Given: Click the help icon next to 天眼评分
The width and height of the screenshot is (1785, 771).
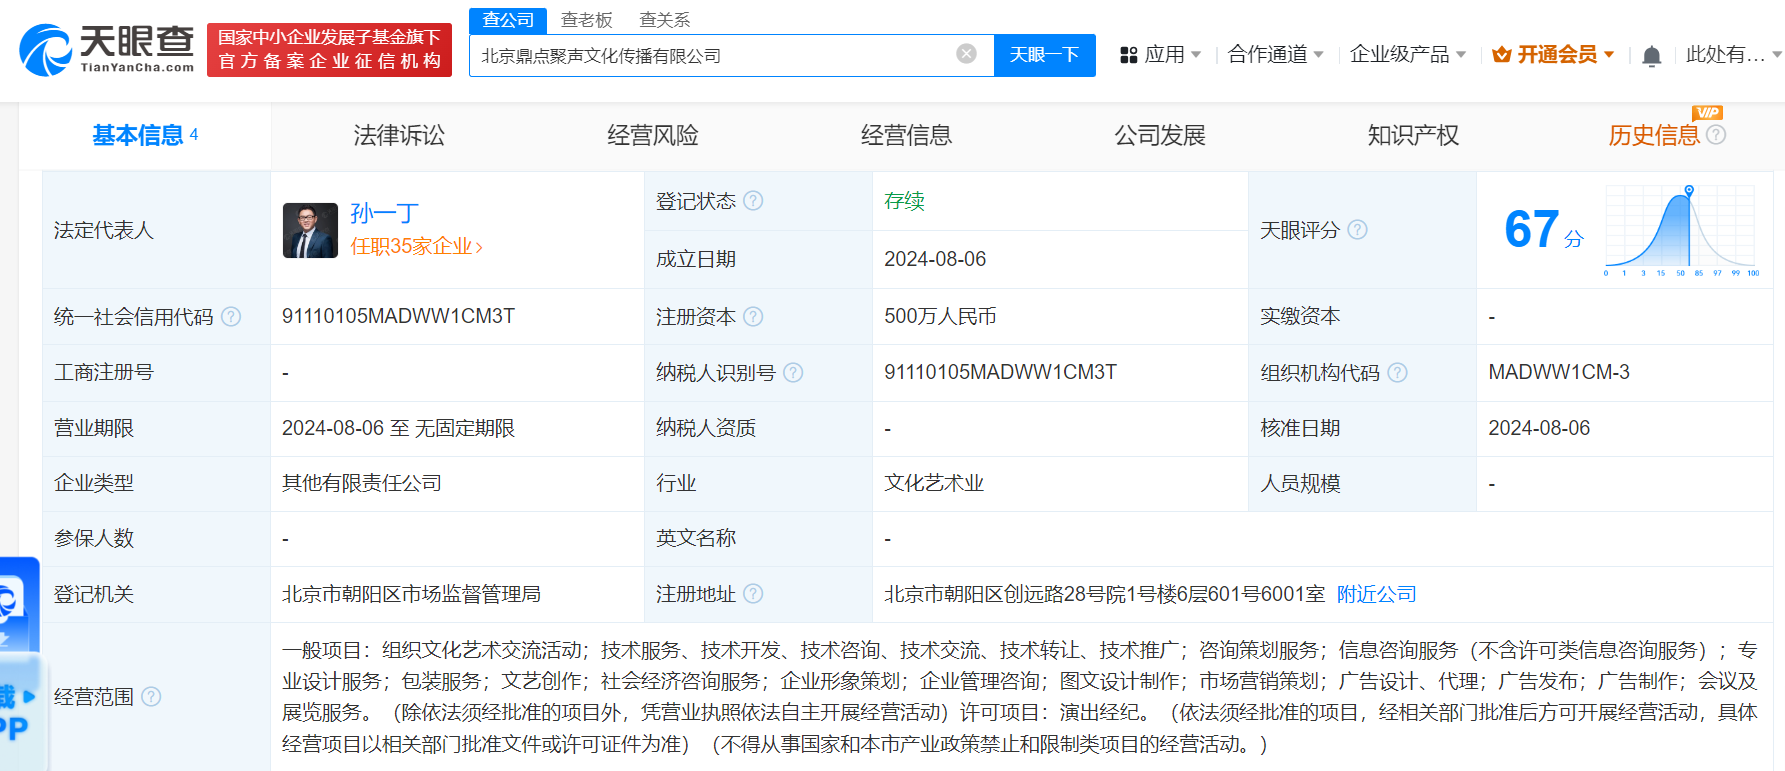Looking at the screenshot, I should point(1357,230).
